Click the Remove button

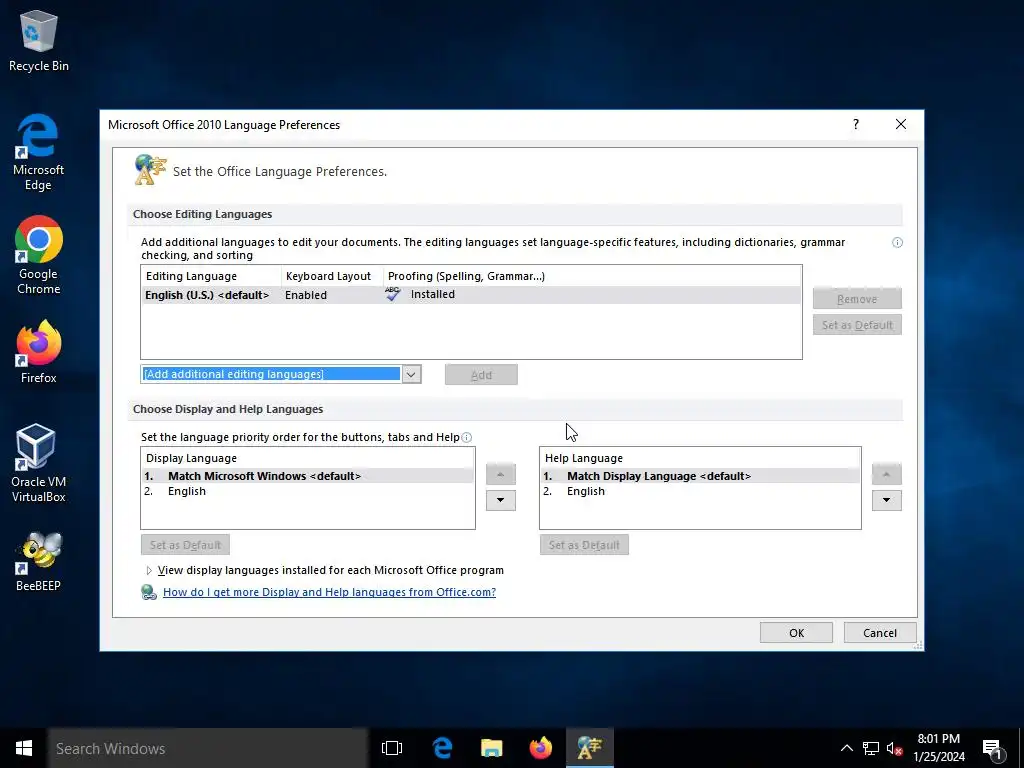point(857,298)
